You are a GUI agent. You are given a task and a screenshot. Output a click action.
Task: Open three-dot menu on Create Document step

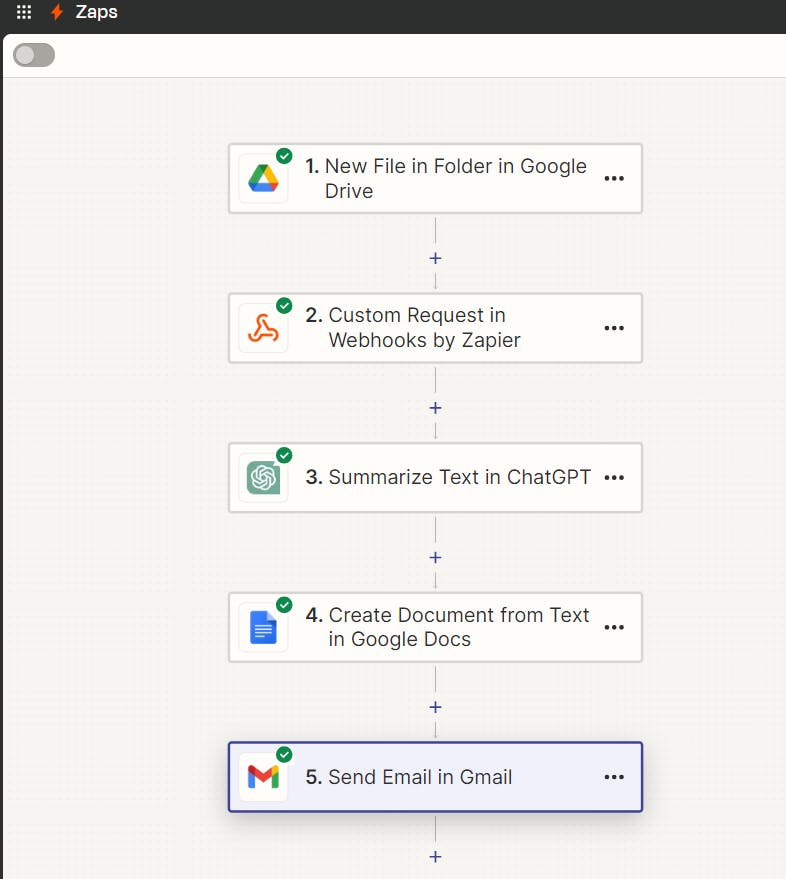(x=614, y=627)
